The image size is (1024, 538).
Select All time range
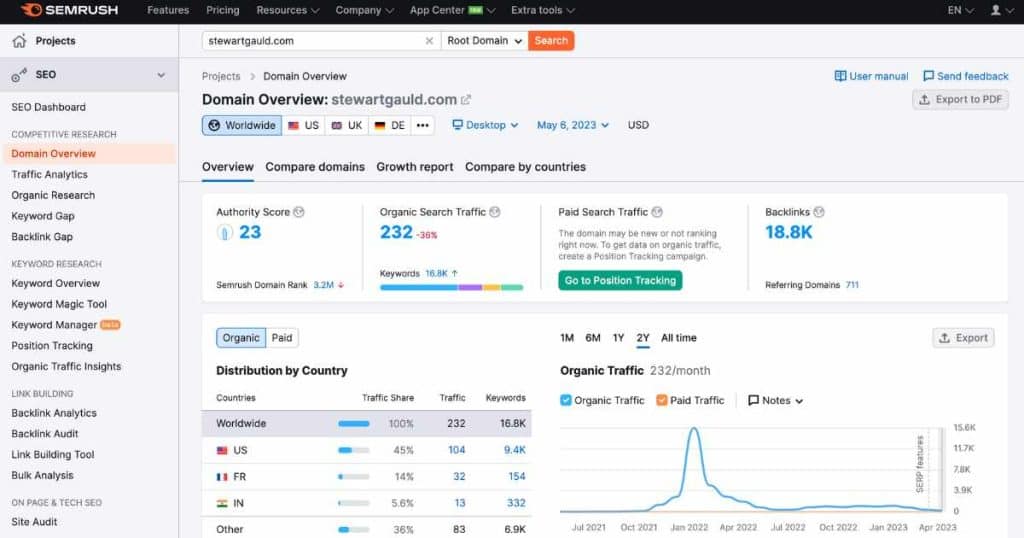(679, 338)
